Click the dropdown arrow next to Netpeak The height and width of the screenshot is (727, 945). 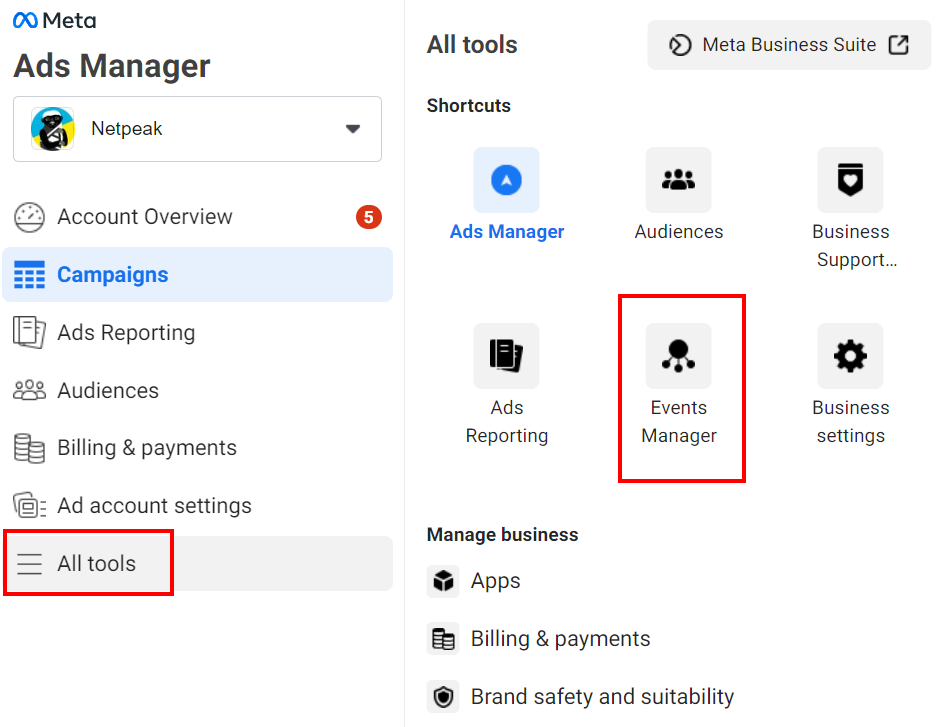[x=353, y=129]
